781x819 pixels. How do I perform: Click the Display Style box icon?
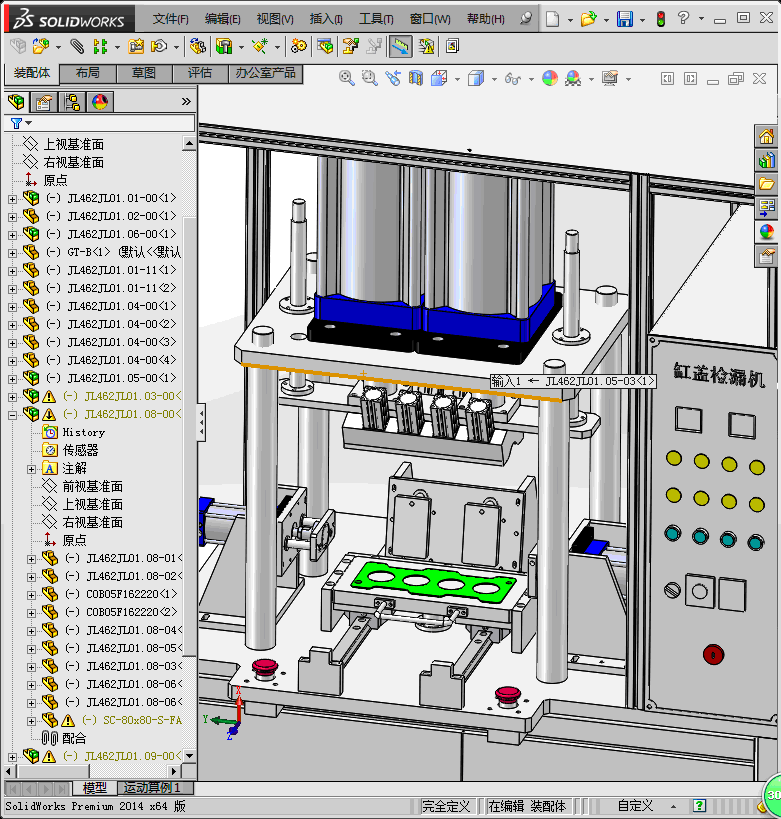476,79
